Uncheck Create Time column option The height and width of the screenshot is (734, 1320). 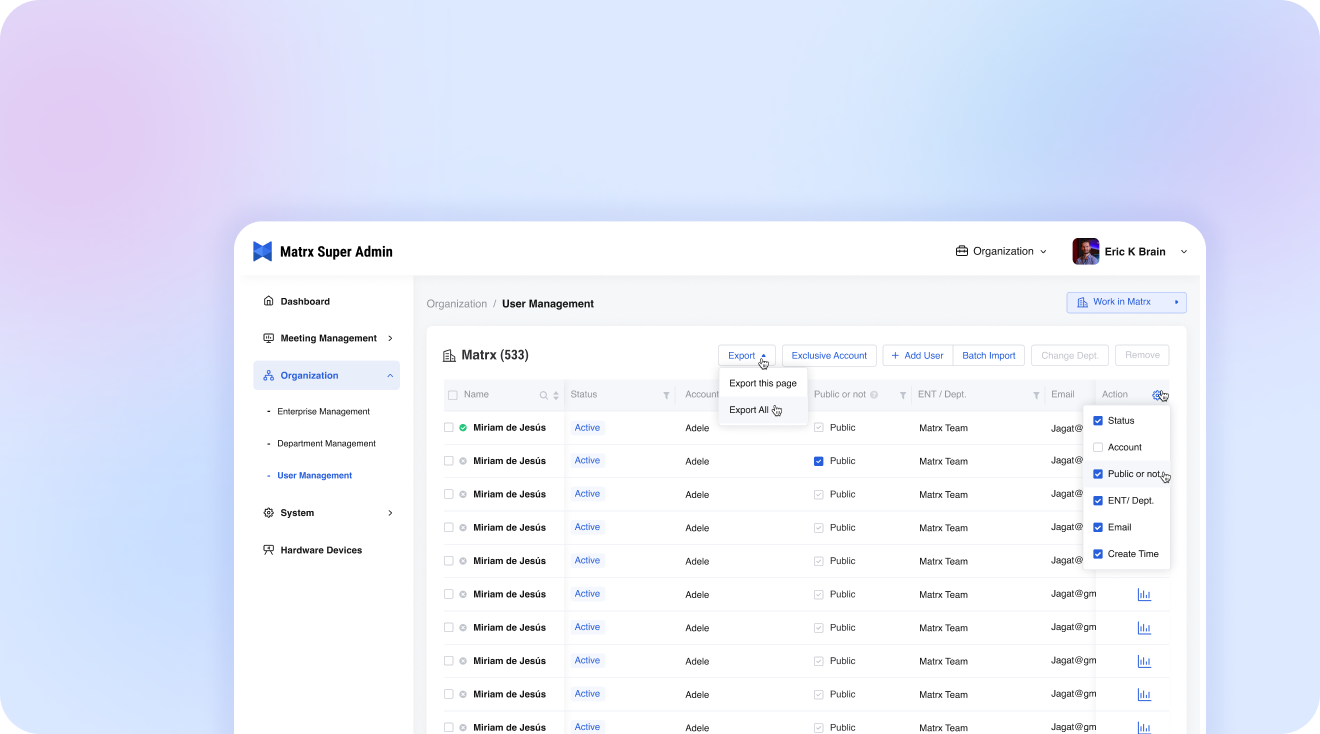[1098, 554]
